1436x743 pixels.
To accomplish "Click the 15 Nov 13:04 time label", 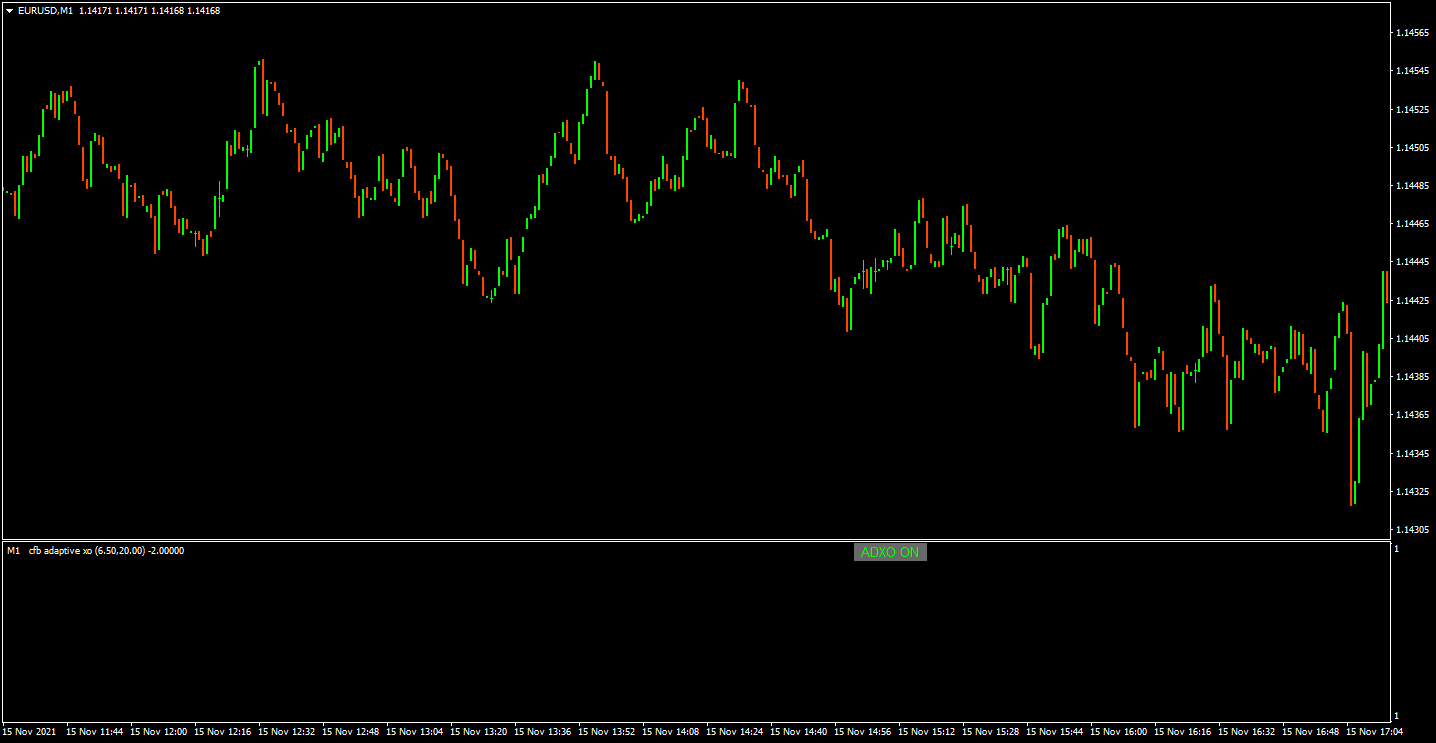I will click(415, 732).
